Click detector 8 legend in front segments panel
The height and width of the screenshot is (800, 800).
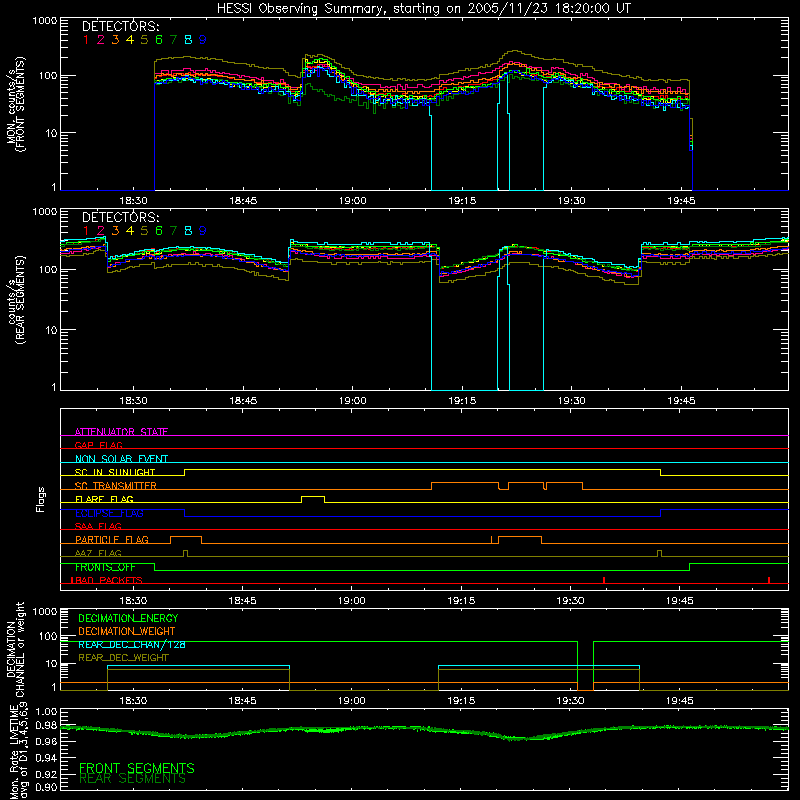pos(188,40)
